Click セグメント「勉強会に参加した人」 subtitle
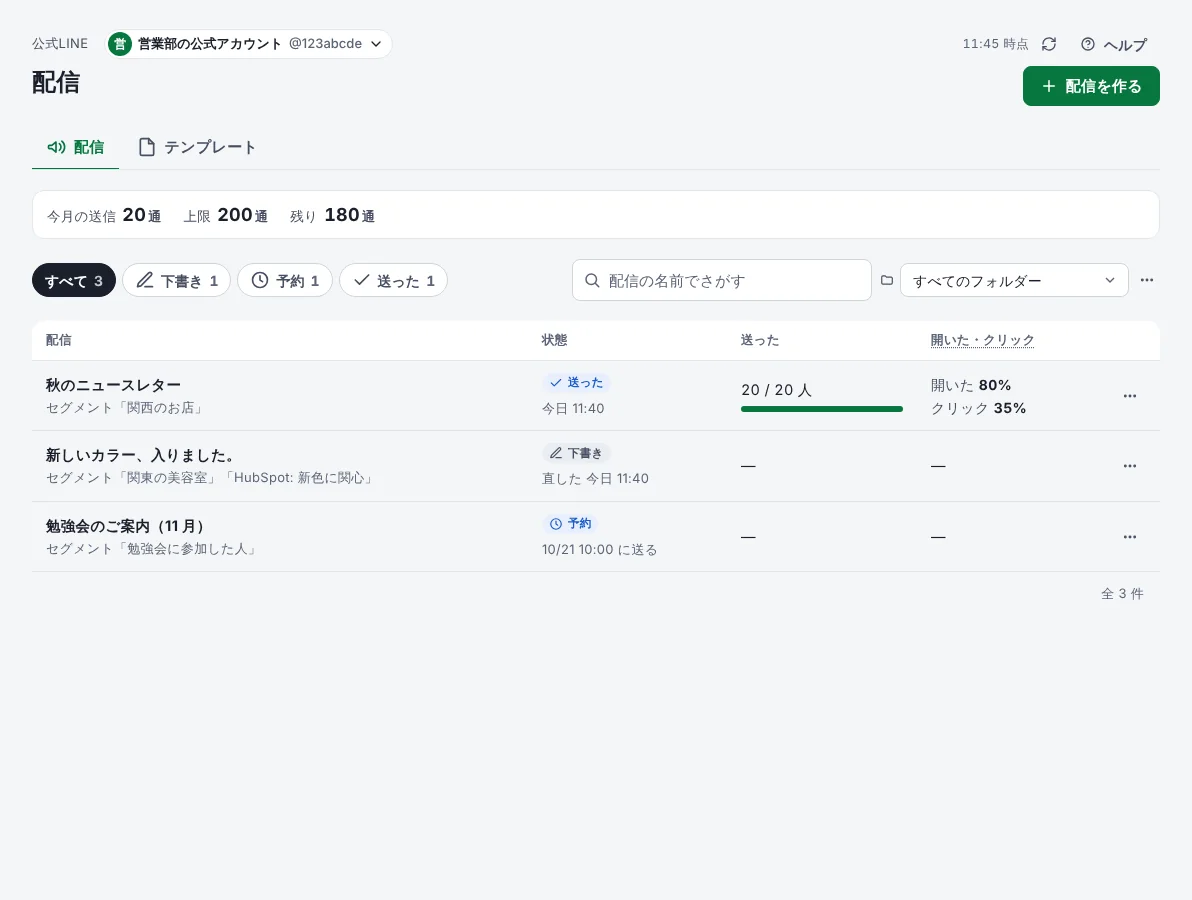Image resolution: width=1192 pixels, height=900 pixels. (x=153, y=548)
